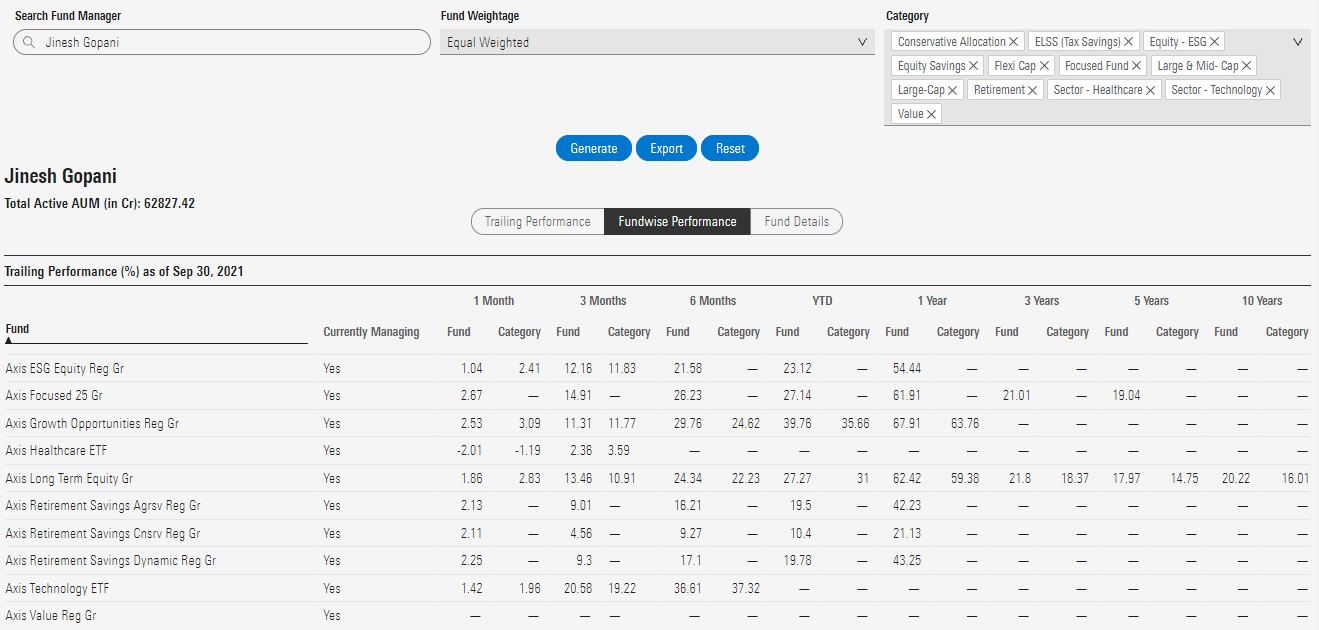The image size is (1319, 630).
Task: Click the Search Fund Manager input field
Action: [230, 43]
